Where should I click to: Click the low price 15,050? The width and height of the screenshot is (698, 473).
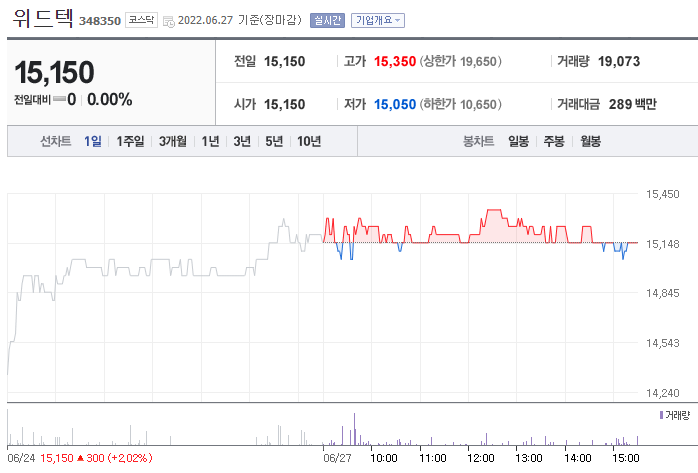(395, 105)
